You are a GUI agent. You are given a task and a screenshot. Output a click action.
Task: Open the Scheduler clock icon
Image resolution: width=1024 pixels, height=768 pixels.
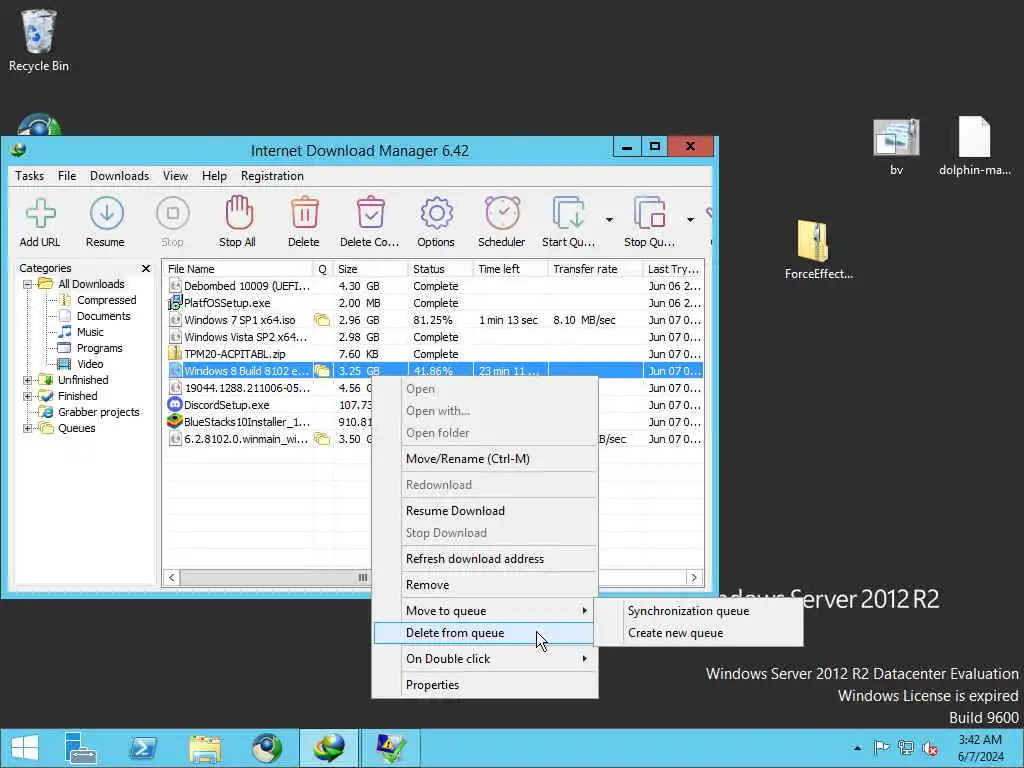(502, 222)
